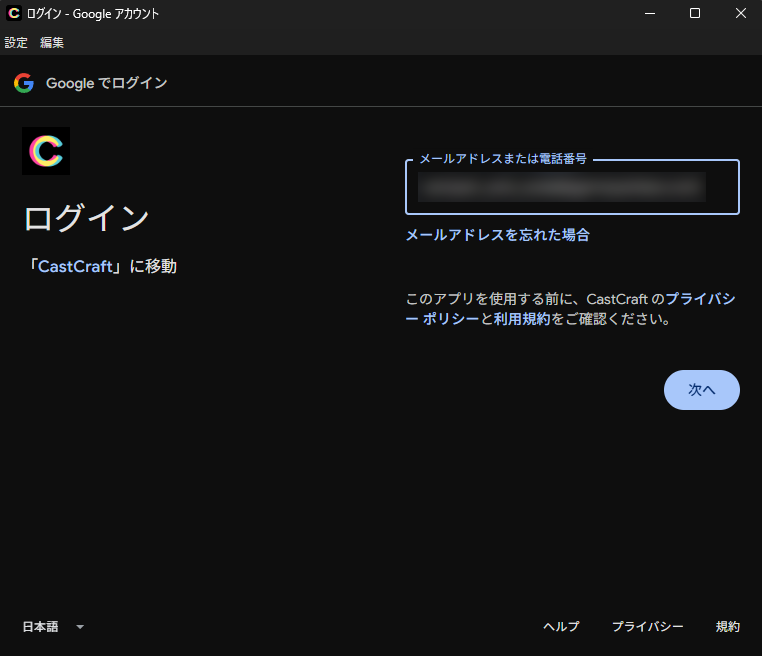Image resolution: width=762 pixels, height=656 pixels.
Task: Expand the 日本語 language dropdown
Action: pyautogui.click(x=53, y=627)
